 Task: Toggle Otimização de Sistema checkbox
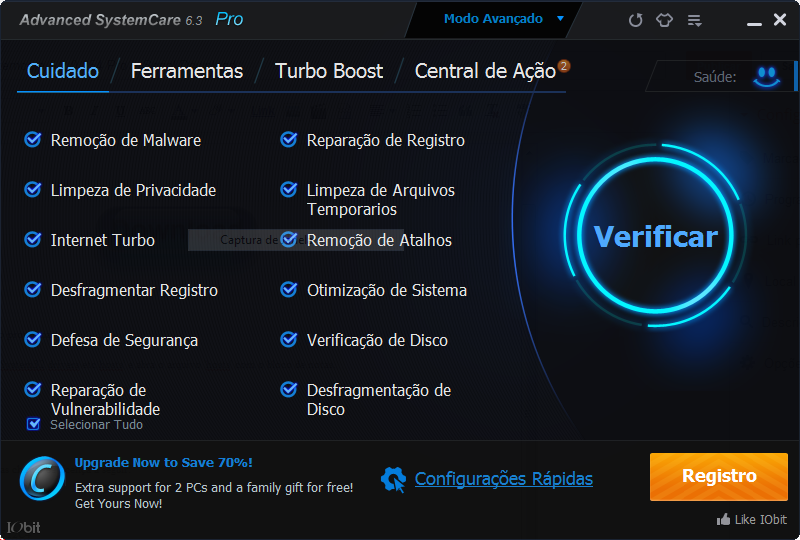tap(289, 289)
